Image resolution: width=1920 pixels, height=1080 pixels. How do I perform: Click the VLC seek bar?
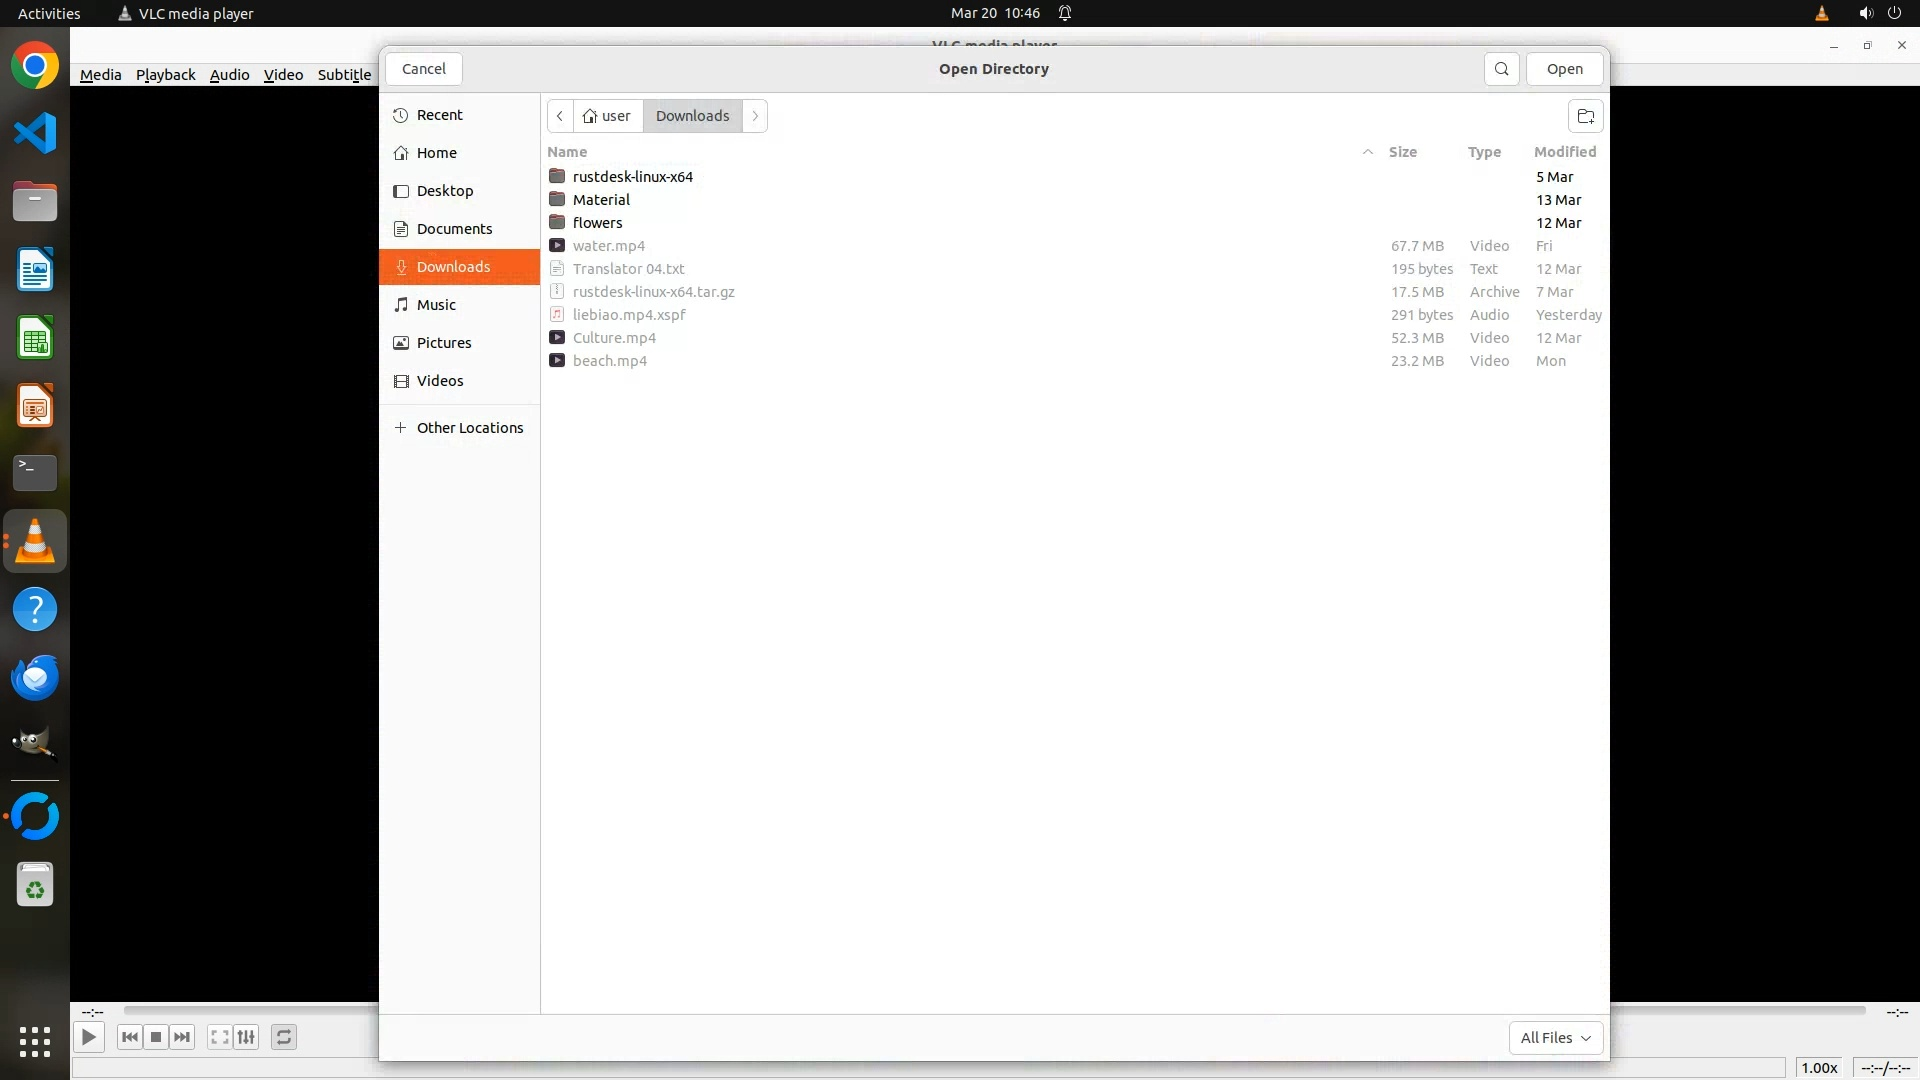(x=250, y=1011)
